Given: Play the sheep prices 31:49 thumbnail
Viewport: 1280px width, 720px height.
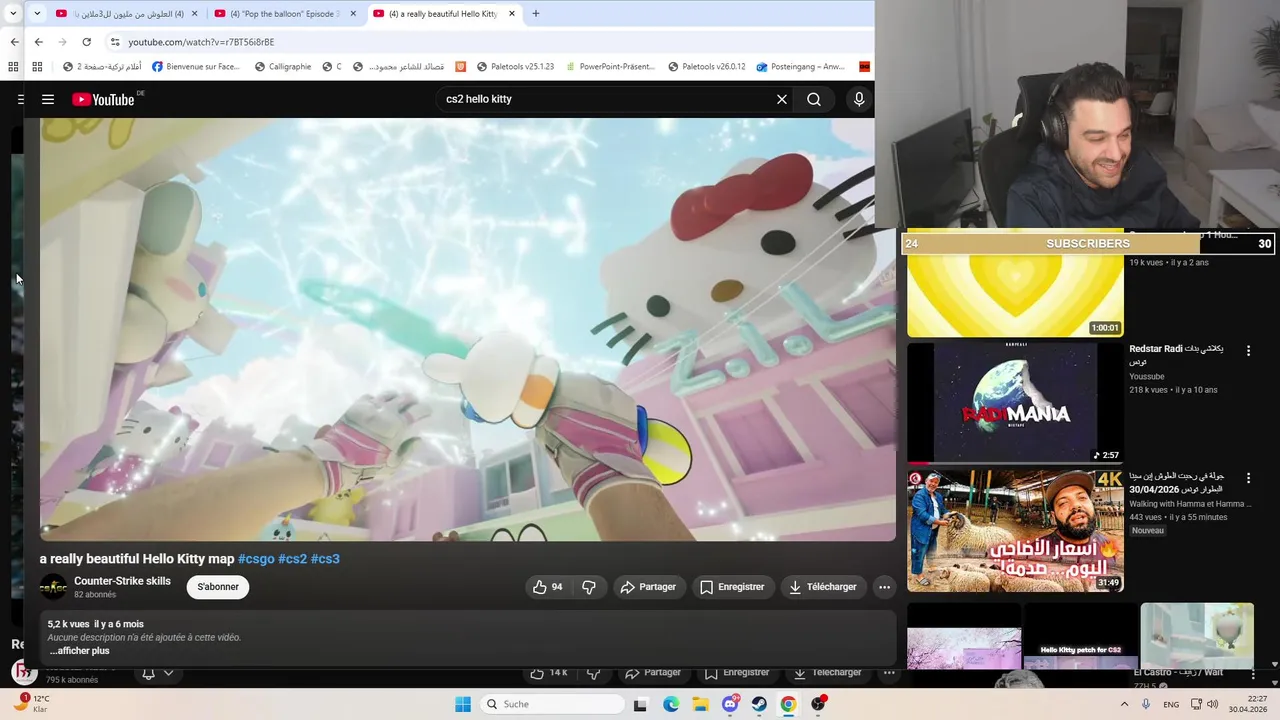Looking at the screenshot, I should click(x=1015, y=531).
